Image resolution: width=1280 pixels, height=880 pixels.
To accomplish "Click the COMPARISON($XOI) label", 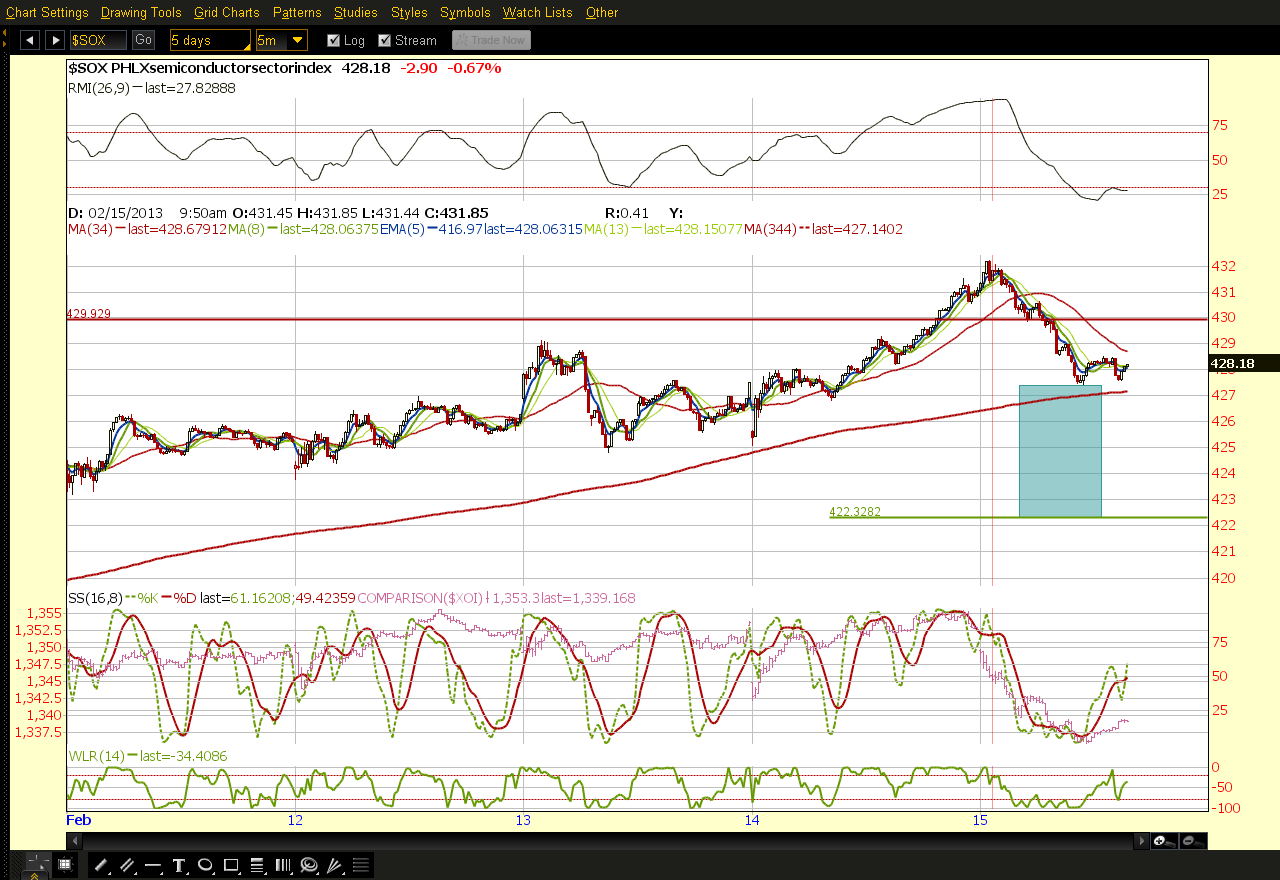I will pos(420,598).
